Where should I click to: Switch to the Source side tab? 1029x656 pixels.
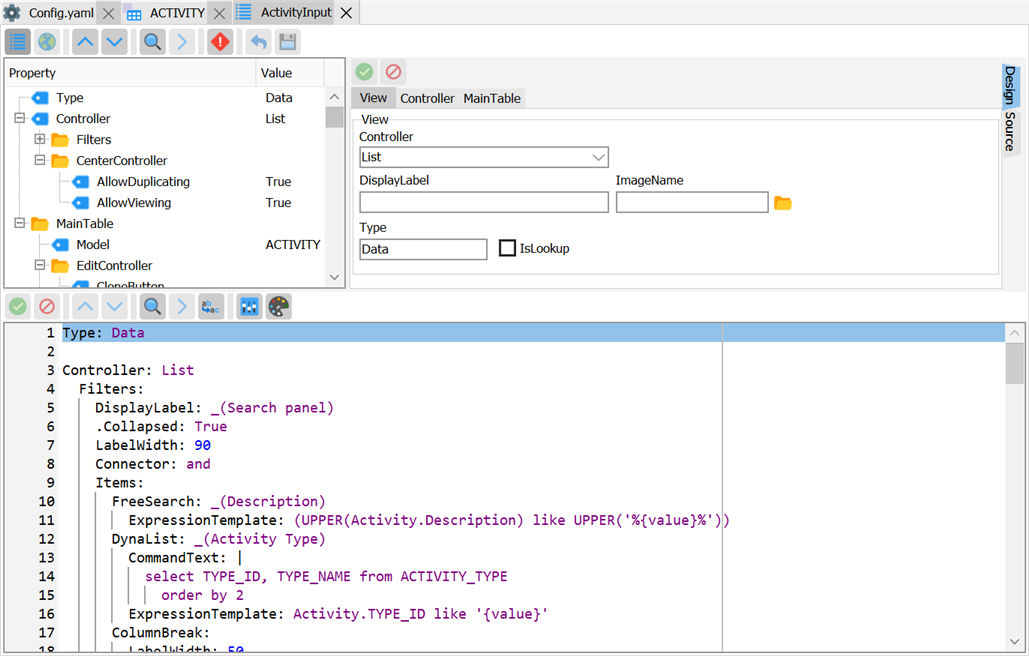(x=1010, y=131)
